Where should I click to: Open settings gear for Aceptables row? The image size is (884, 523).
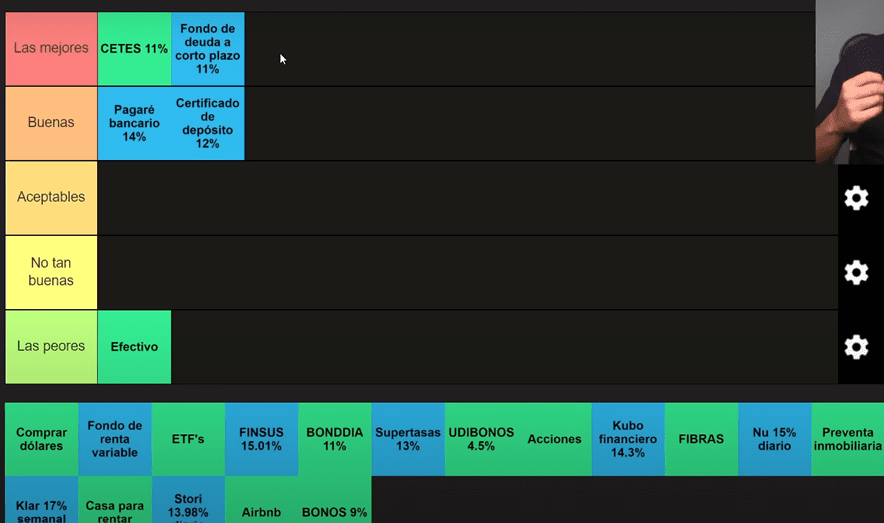(856, 198)
